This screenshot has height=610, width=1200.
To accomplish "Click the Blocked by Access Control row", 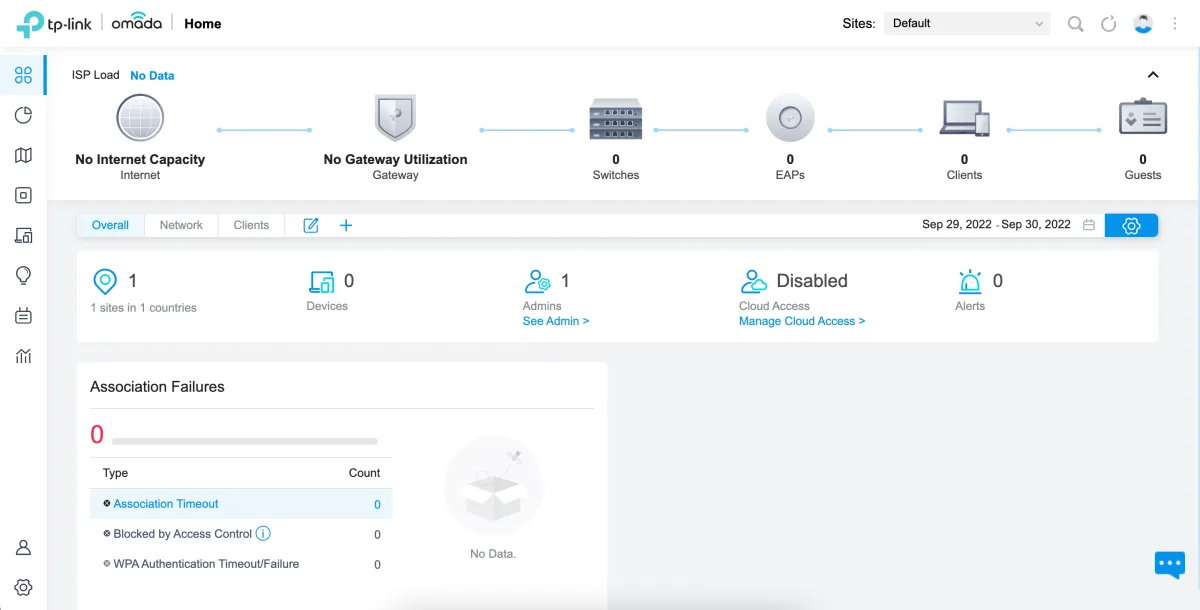I will (x=241, y=534).
